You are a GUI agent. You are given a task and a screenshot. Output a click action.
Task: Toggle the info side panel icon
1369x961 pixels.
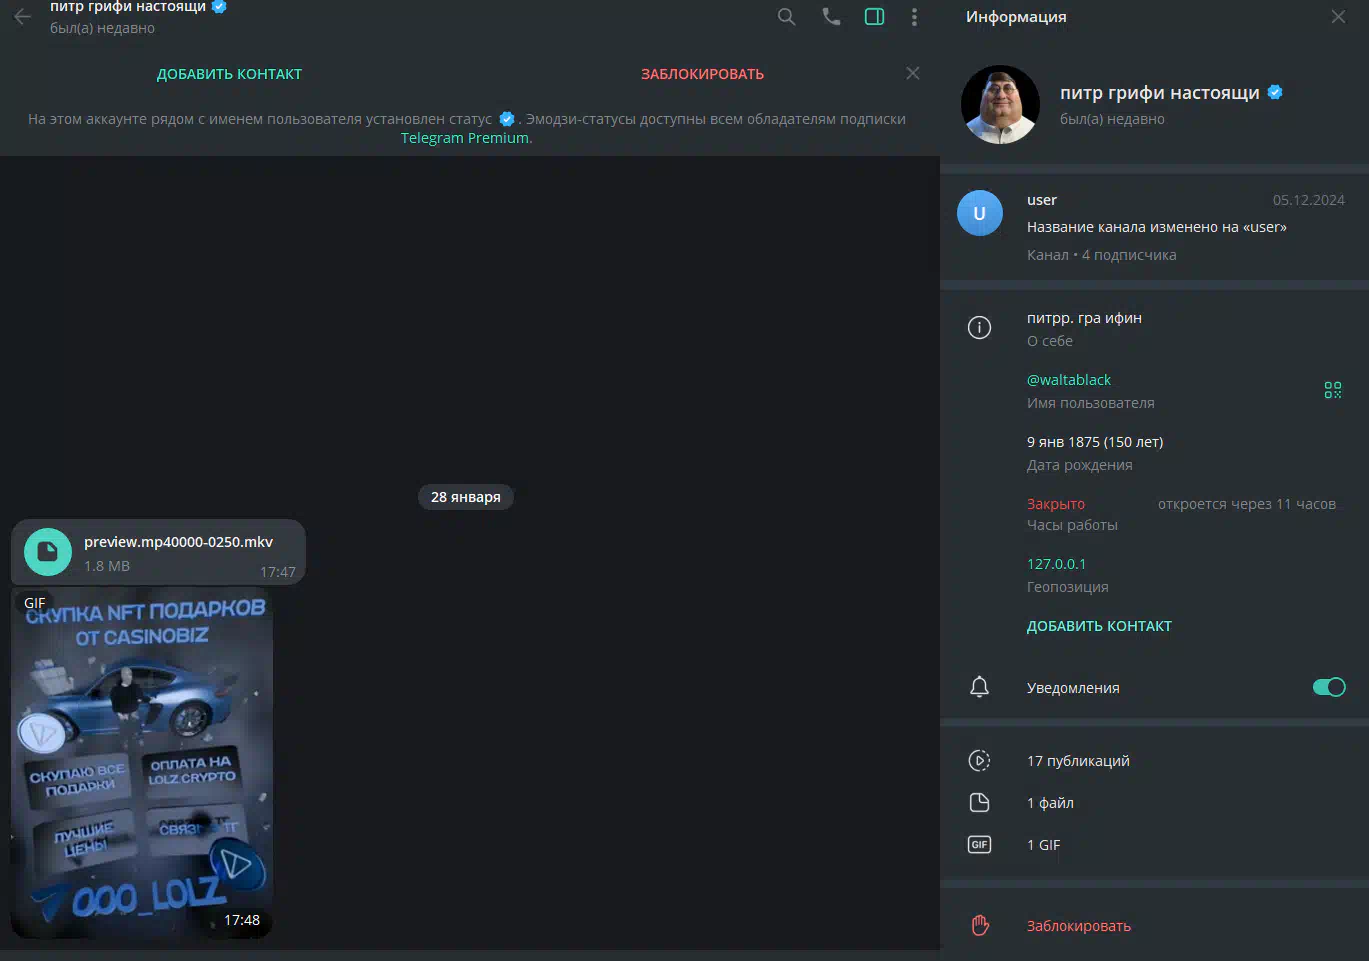point(874,17)
